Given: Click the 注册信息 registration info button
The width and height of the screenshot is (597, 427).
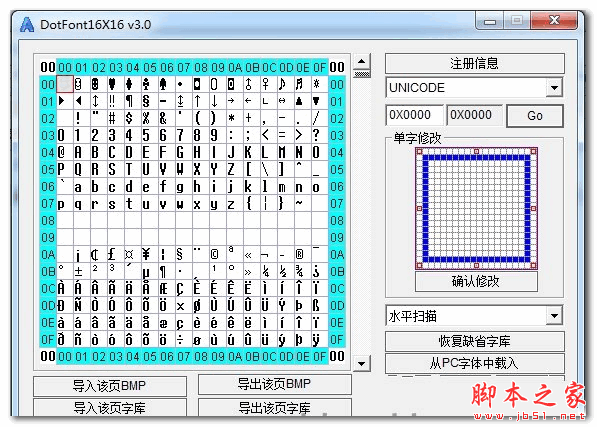Looking at the screenshot, I should pyautogui.click(x=474, y=63).
